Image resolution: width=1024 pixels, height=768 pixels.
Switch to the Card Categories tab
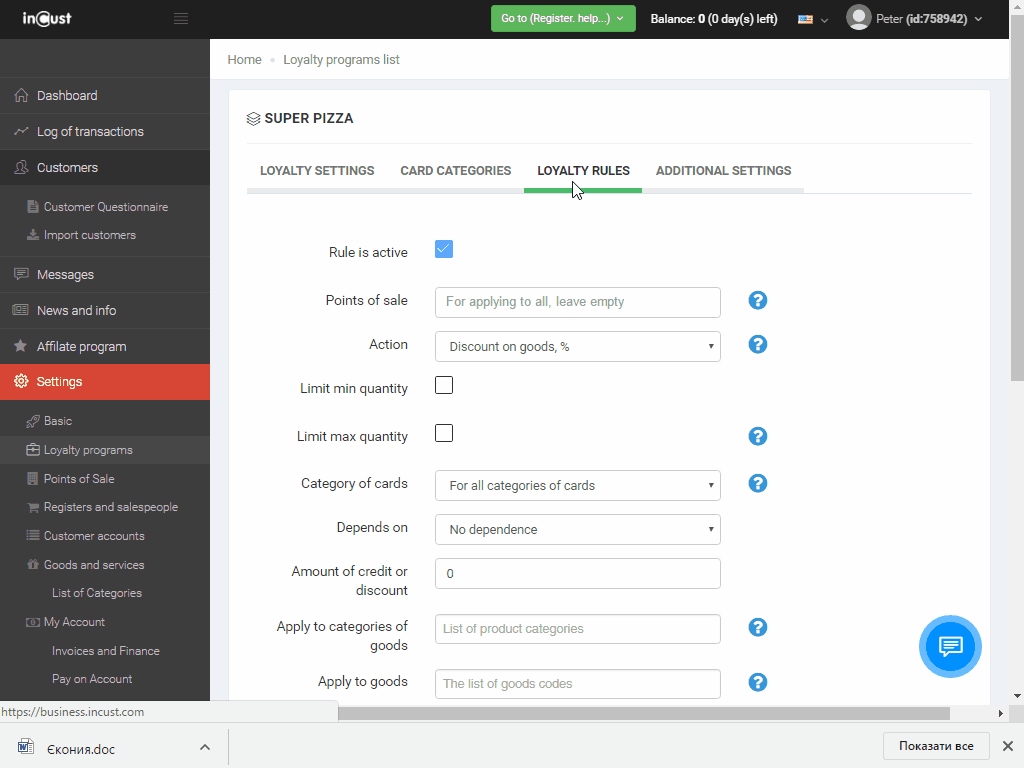[455, 171]
